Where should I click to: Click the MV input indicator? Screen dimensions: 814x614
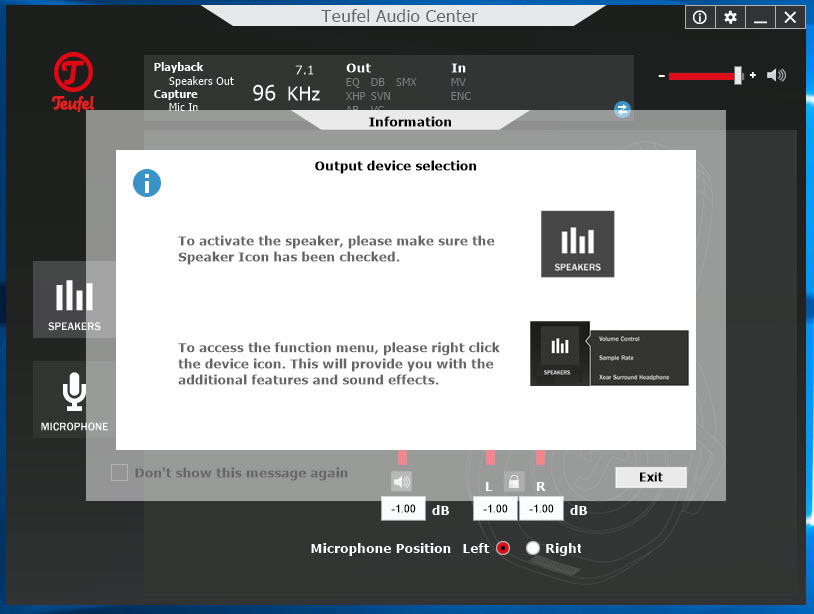458,82
